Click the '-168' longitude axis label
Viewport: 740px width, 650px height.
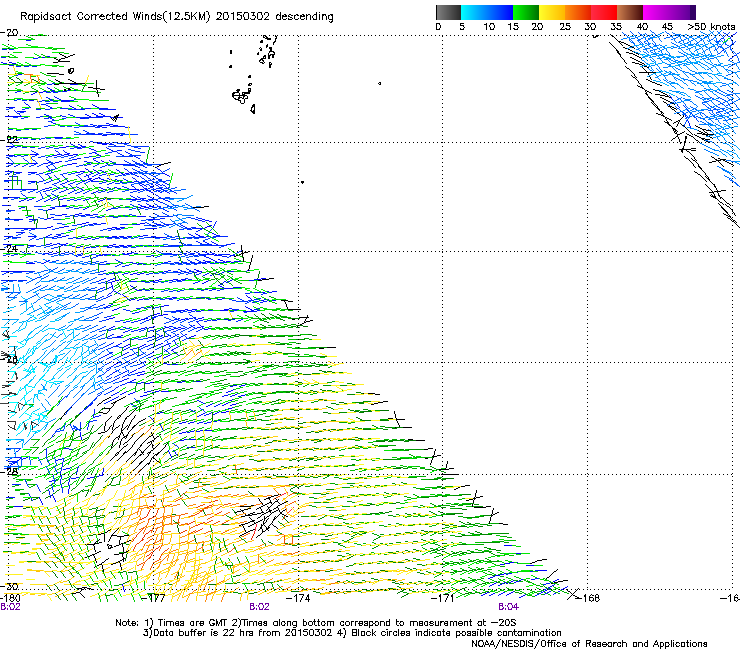588,598
